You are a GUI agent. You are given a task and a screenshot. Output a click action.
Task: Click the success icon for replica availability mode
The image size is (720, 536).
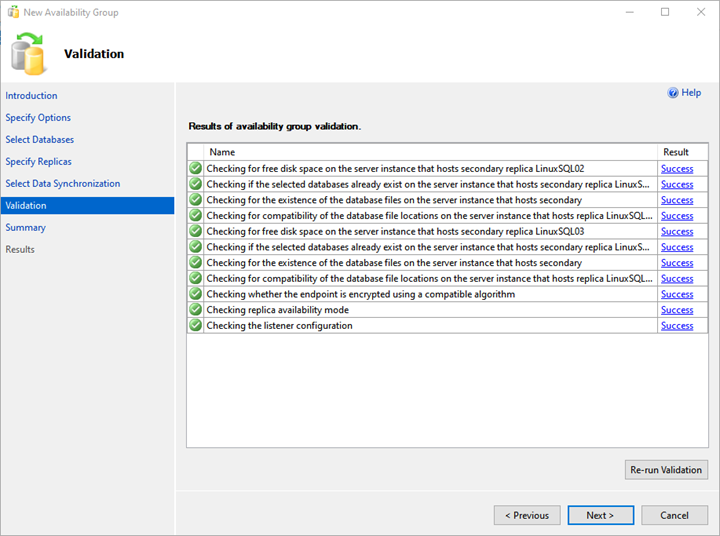point(196,310)
